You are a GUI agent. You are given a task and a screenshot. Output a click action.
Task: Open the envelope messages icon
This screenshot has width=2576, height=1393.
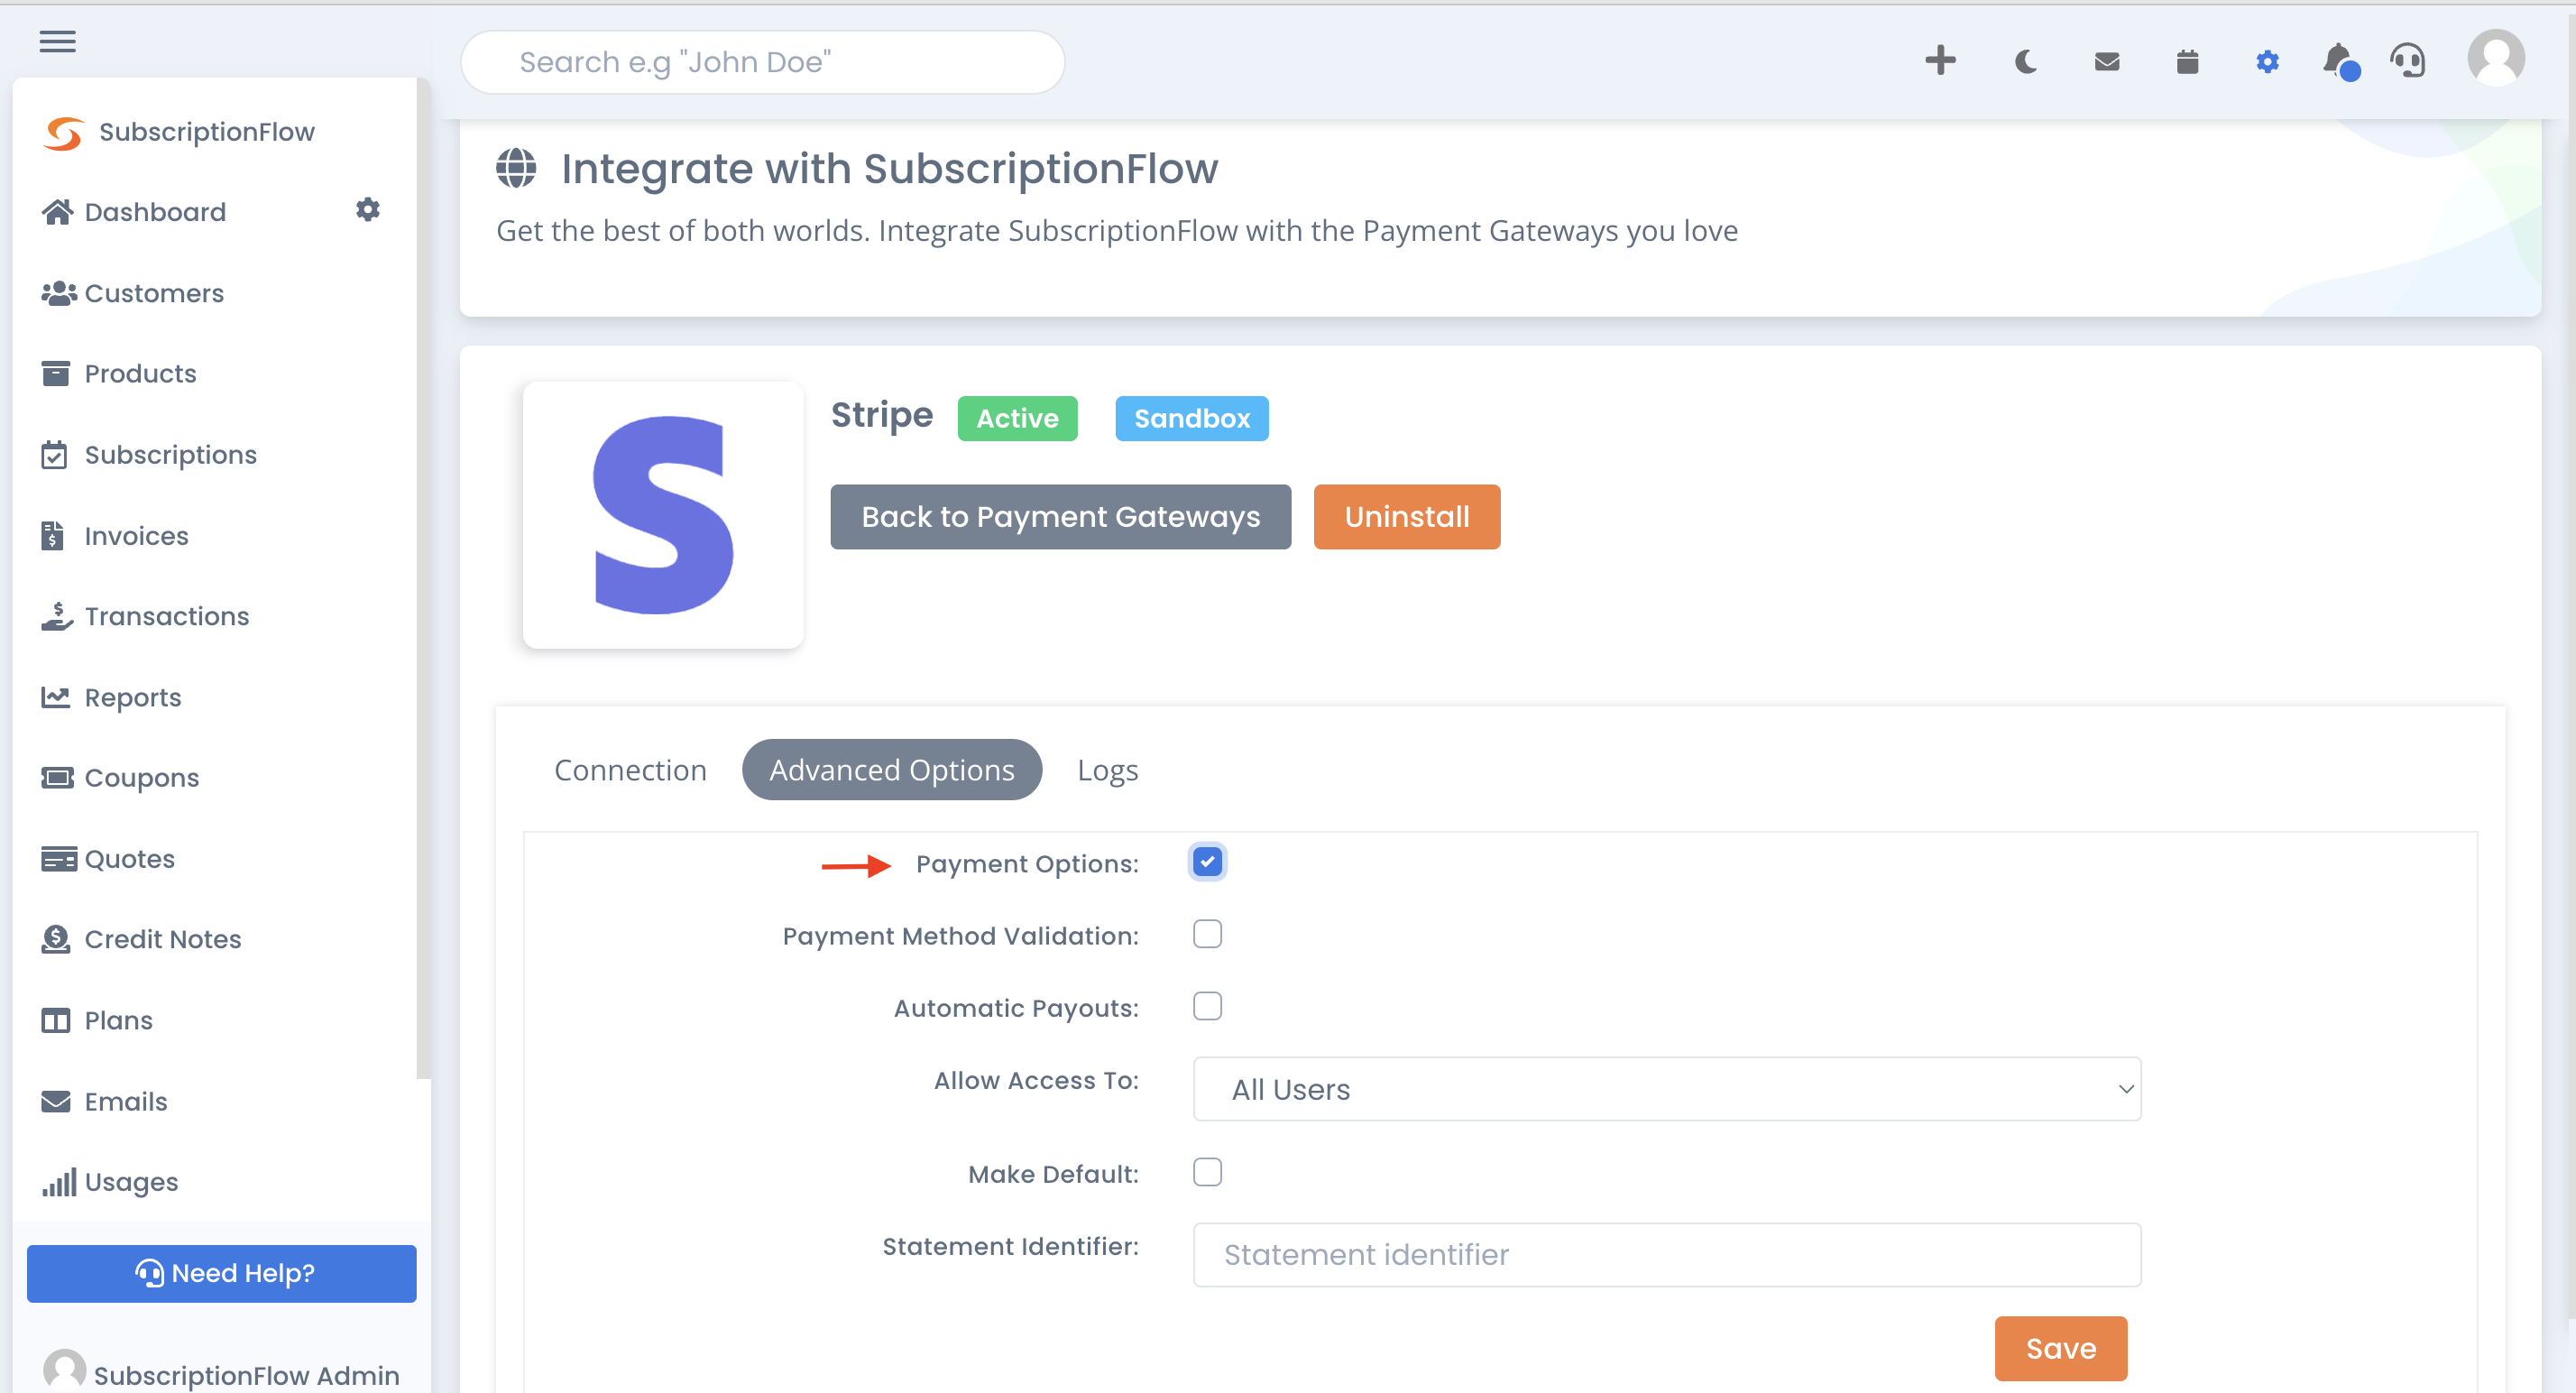[x=2107, y=62]
